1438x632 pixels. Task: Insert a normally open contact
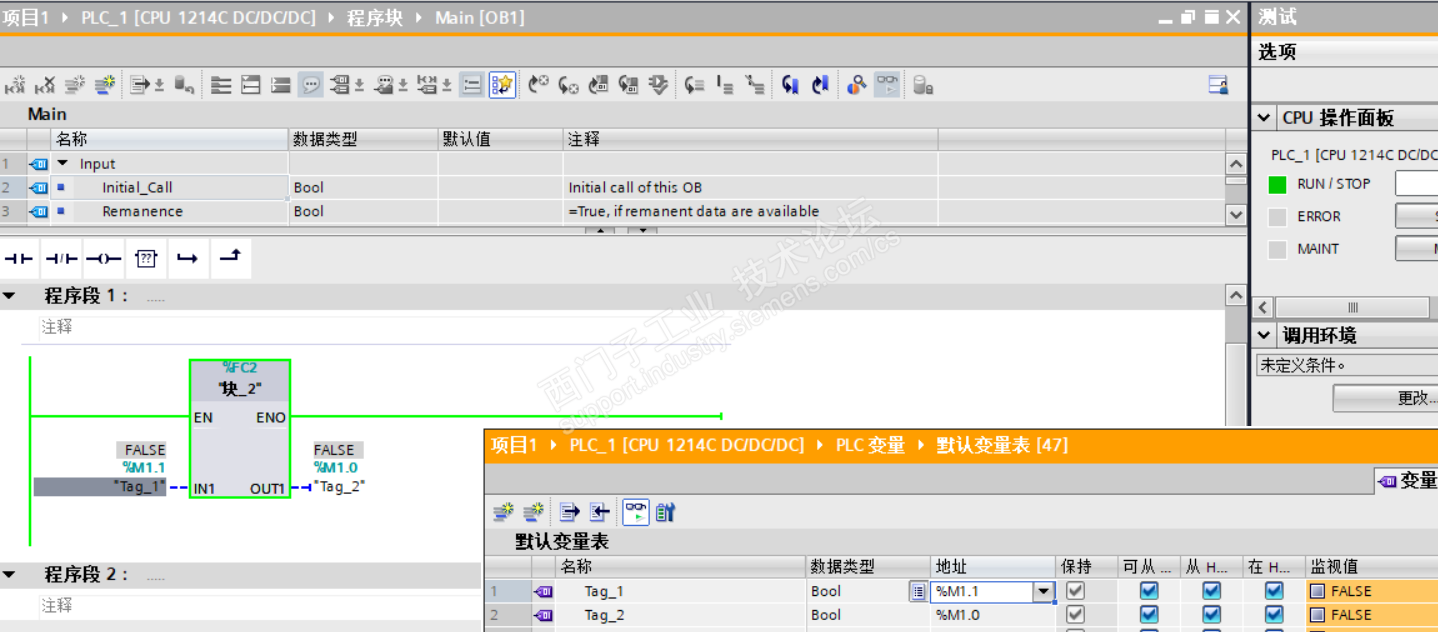coord(19,259)
